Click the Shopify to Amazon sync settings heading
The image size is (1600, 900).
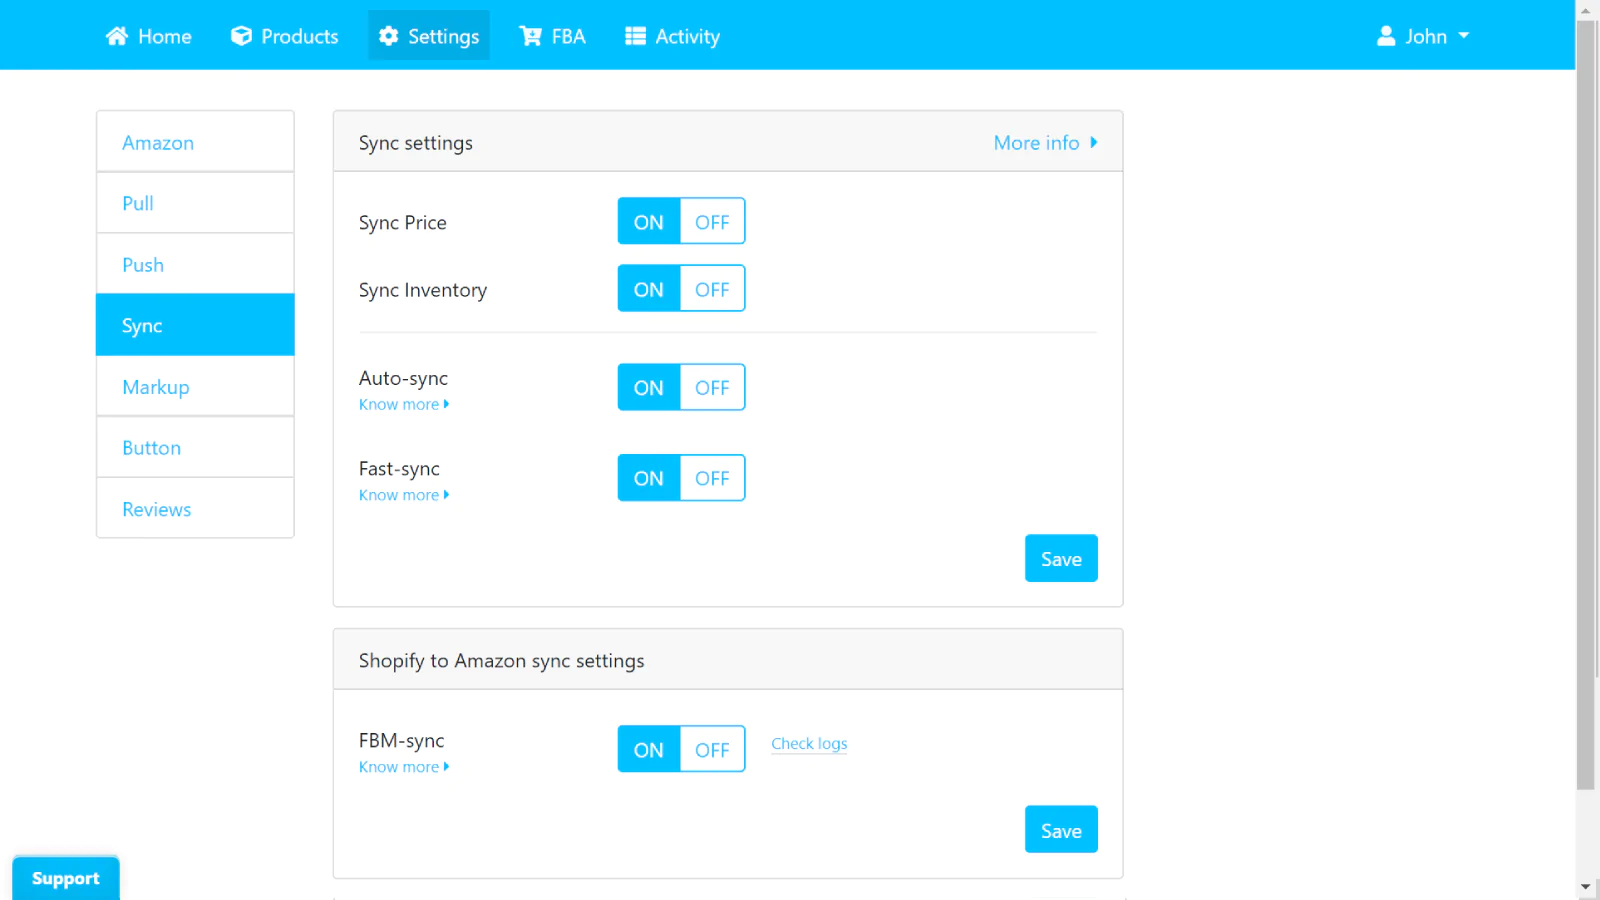[501, 661]
